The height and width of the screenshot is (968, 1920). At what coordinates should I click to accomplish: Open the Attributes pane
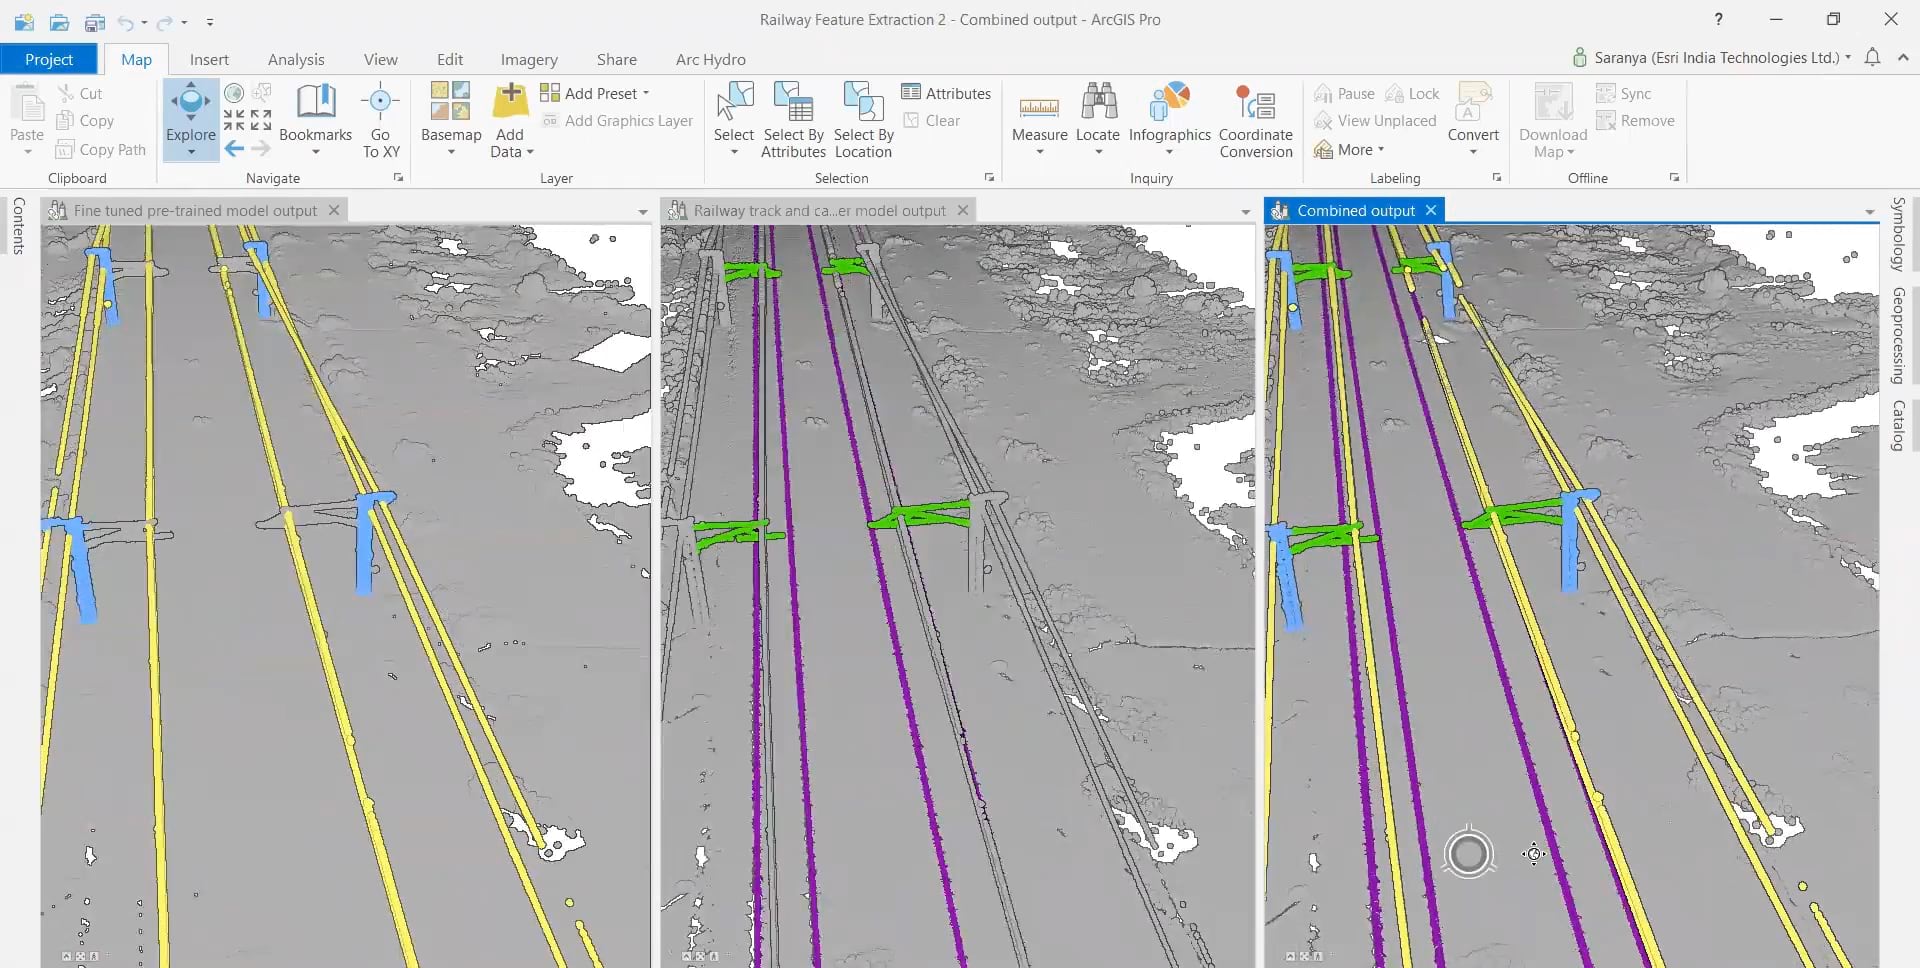click(946, 92)
